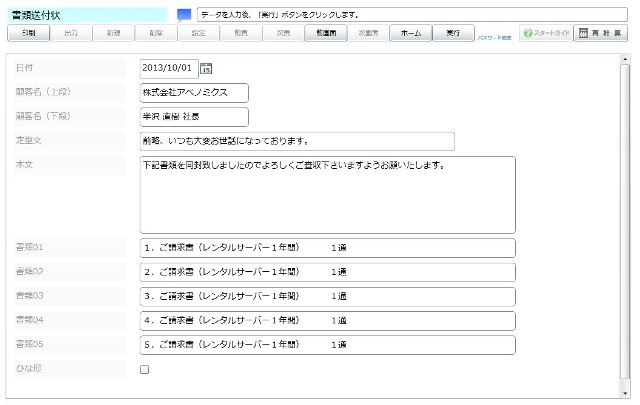Focus the 顧客名(上段) field
This screenshot has width=640, height=405.
(194, 92)
